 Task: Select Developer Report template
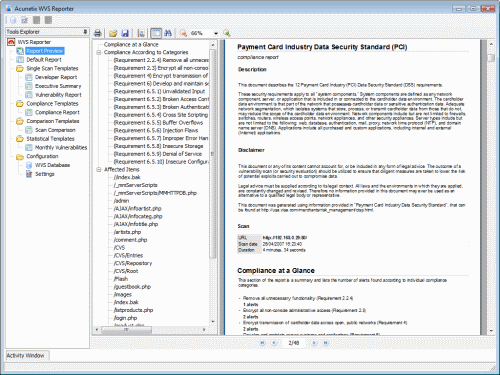point(56,77)
